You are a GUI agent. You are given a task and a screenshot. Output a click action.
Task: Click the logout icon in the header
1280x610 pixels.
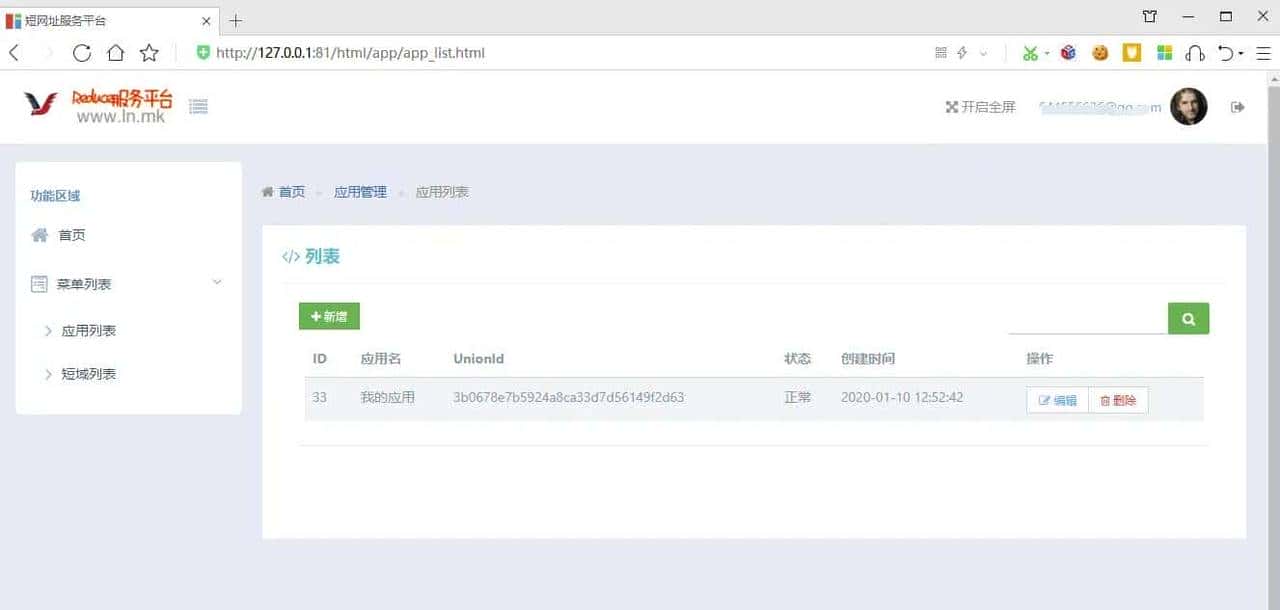(x=1238, y=107)
